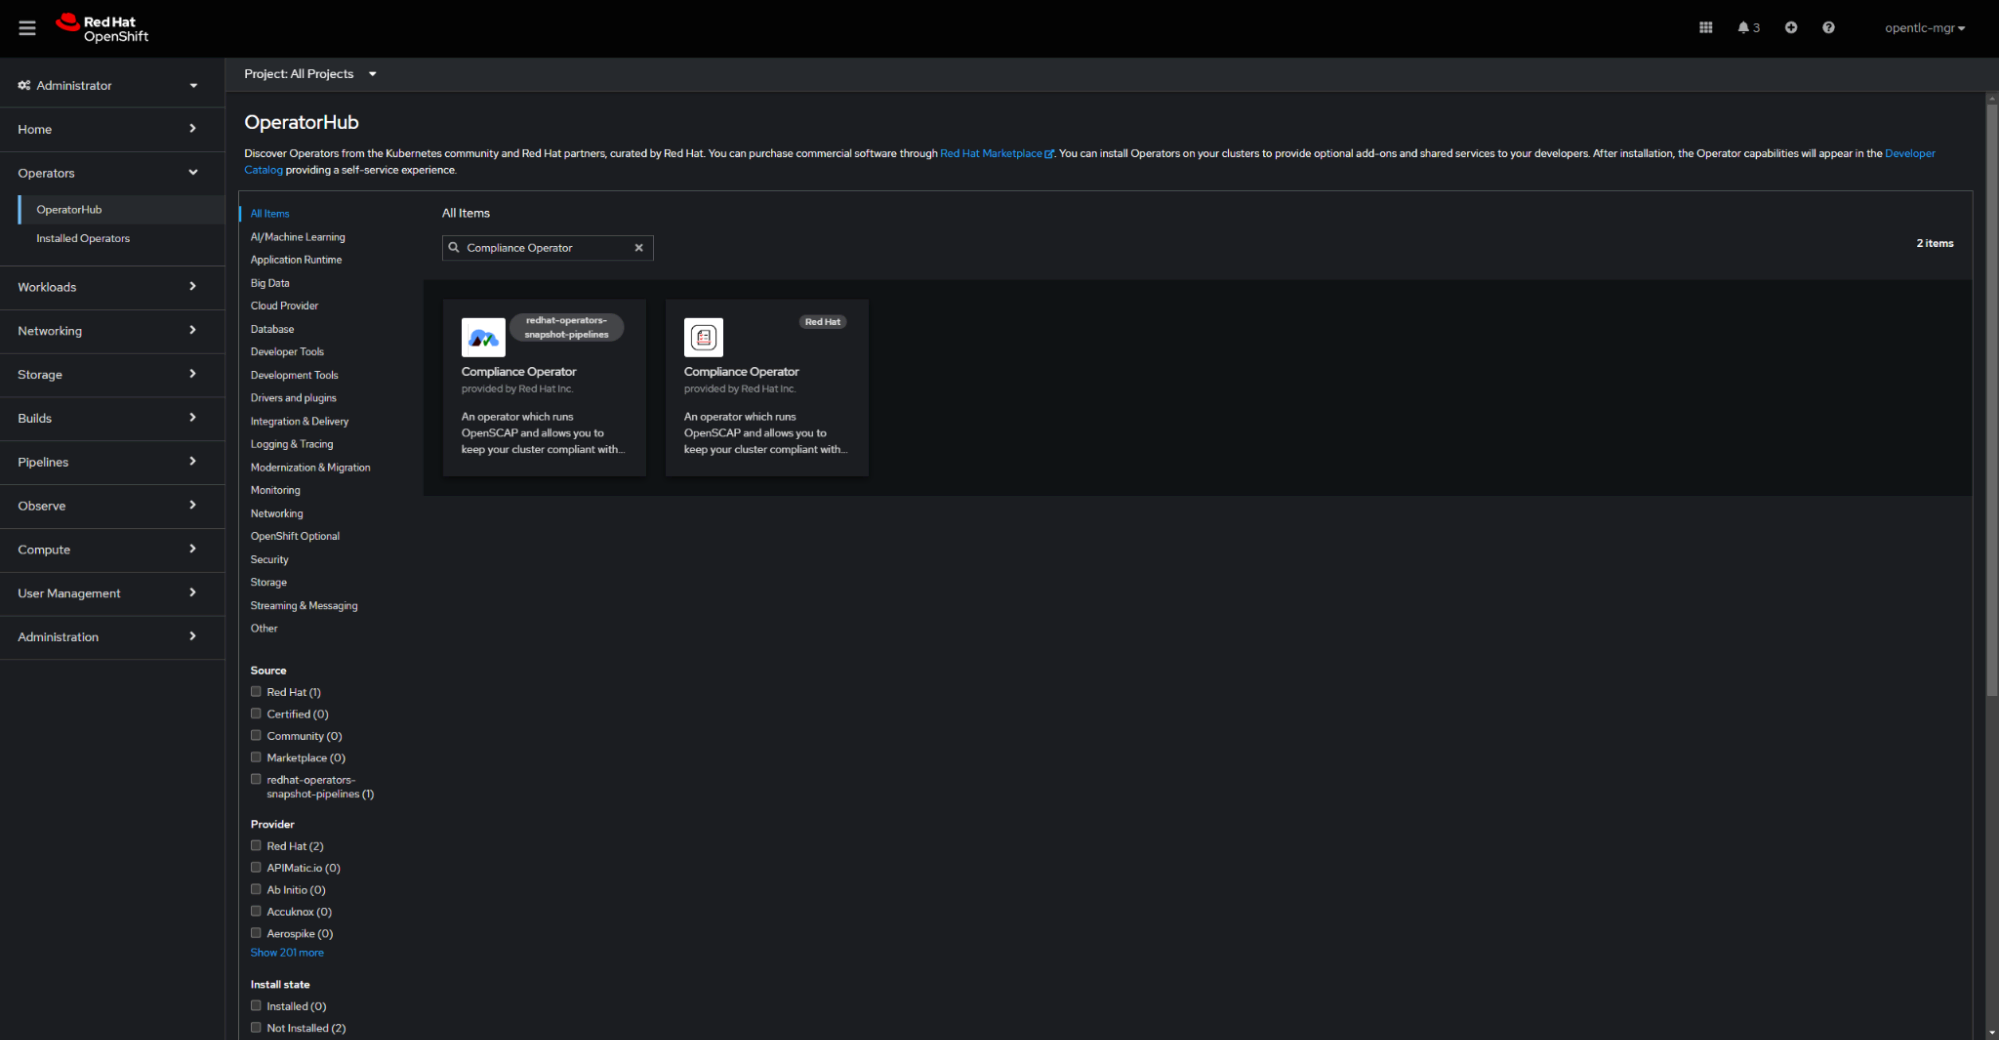Switch to Installed Operators
The image size is (1999, 1040).
[83, 238]
